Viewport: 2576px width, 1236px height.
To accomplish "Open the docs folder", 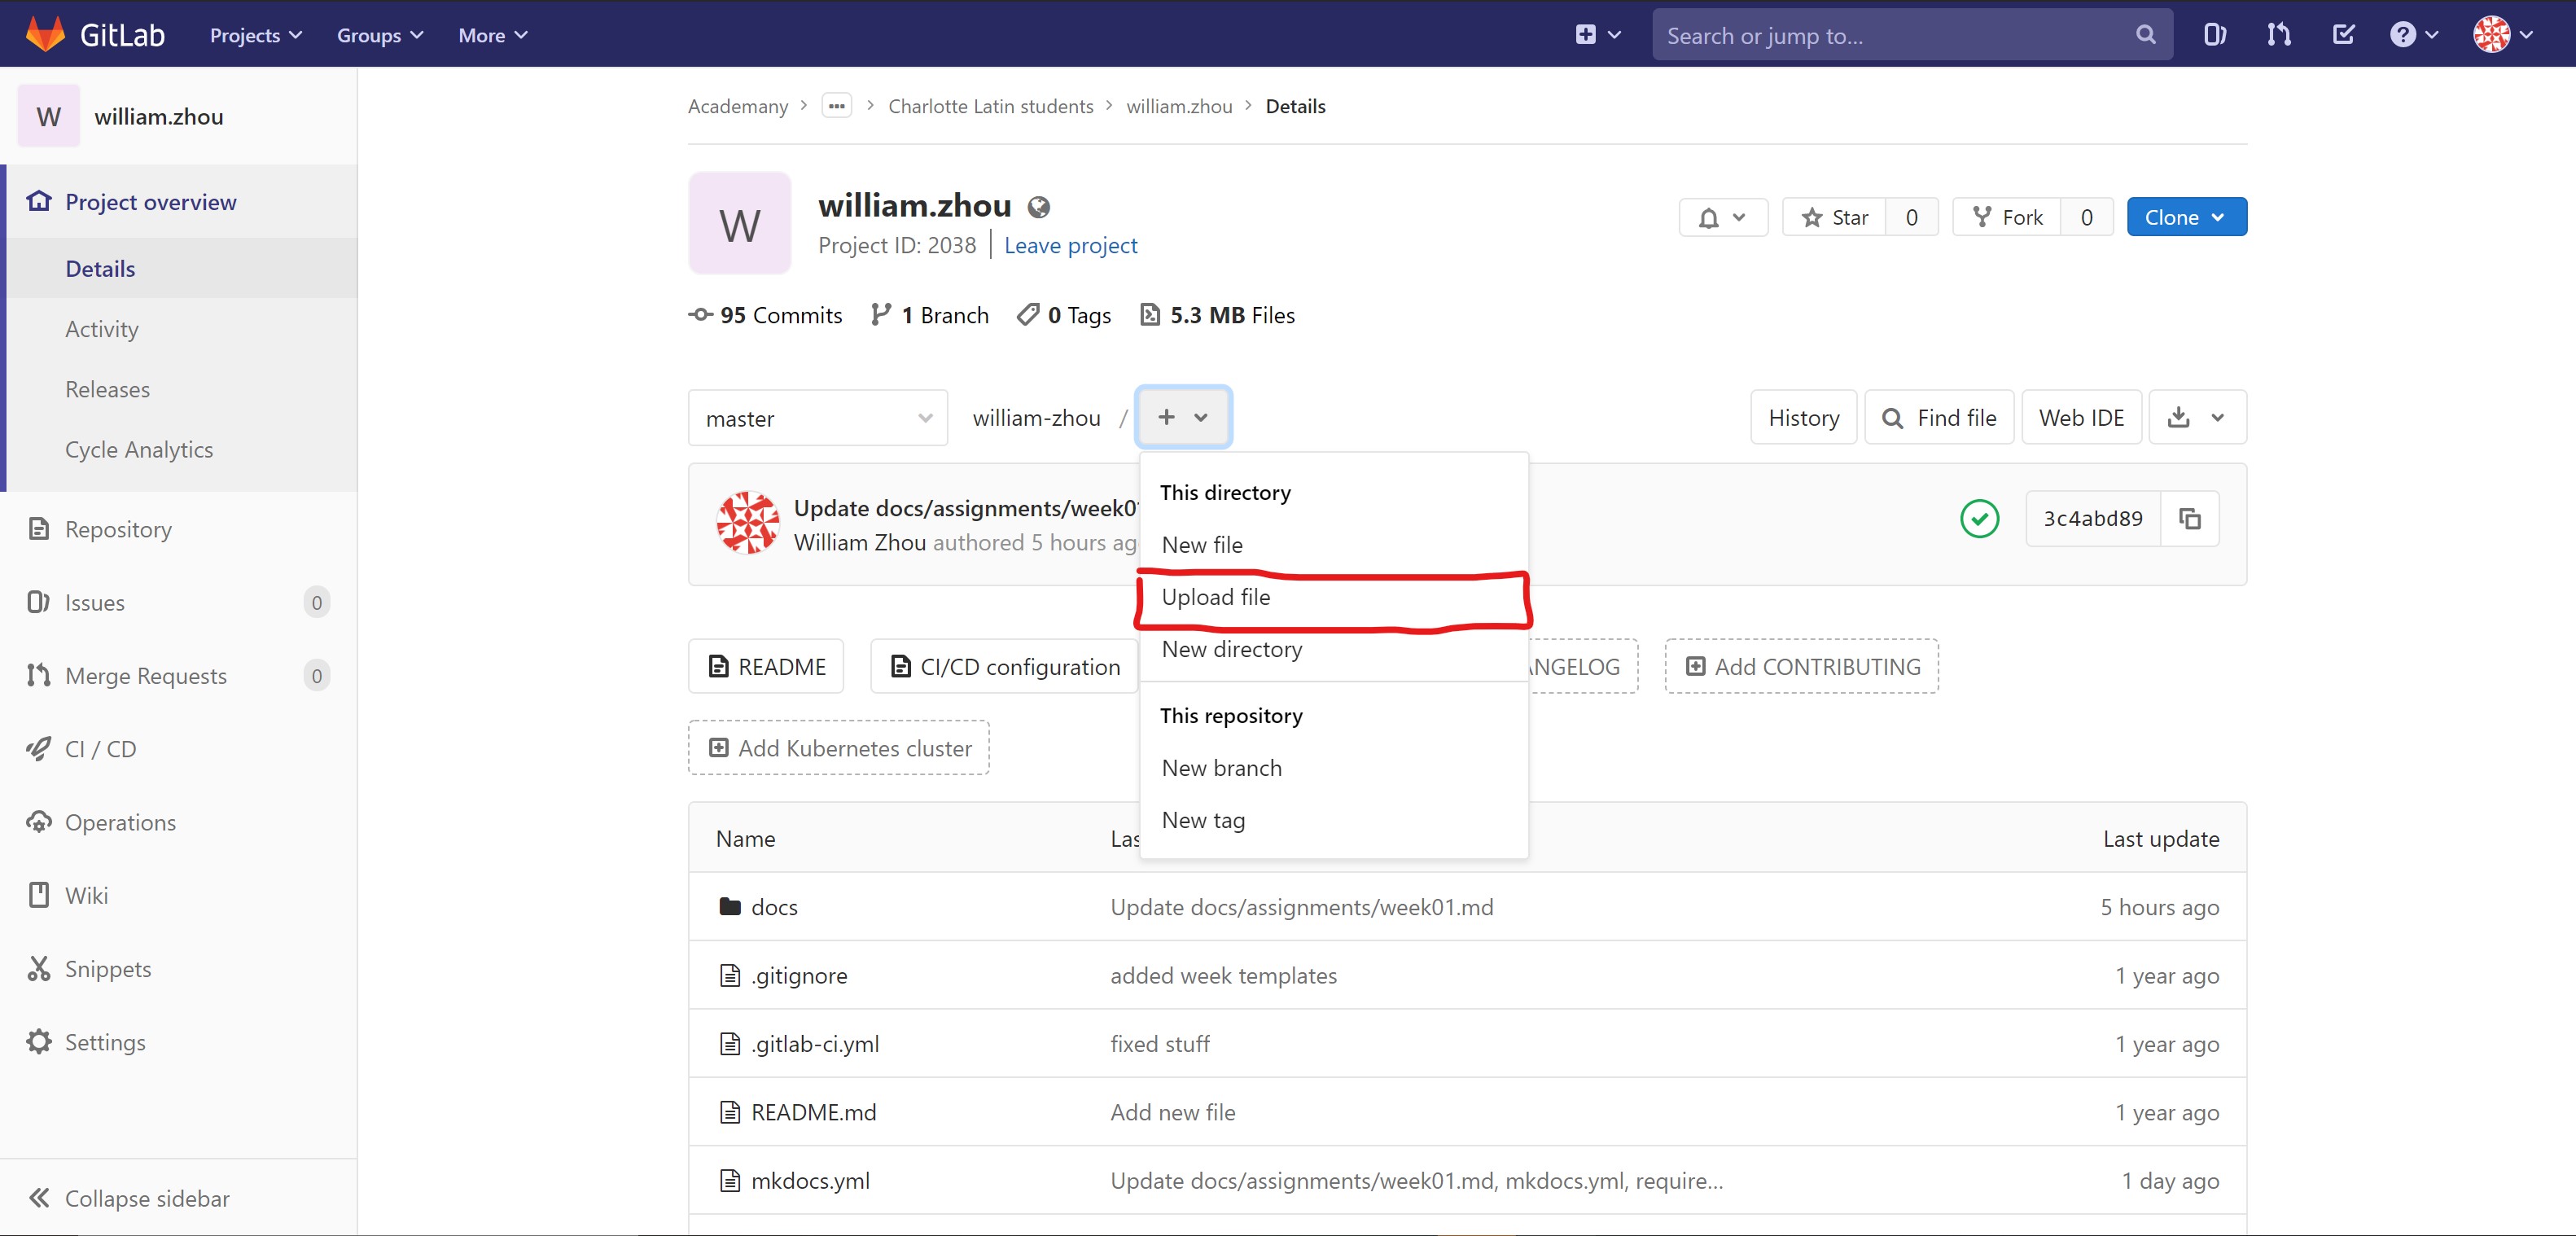I will point(774,906).
